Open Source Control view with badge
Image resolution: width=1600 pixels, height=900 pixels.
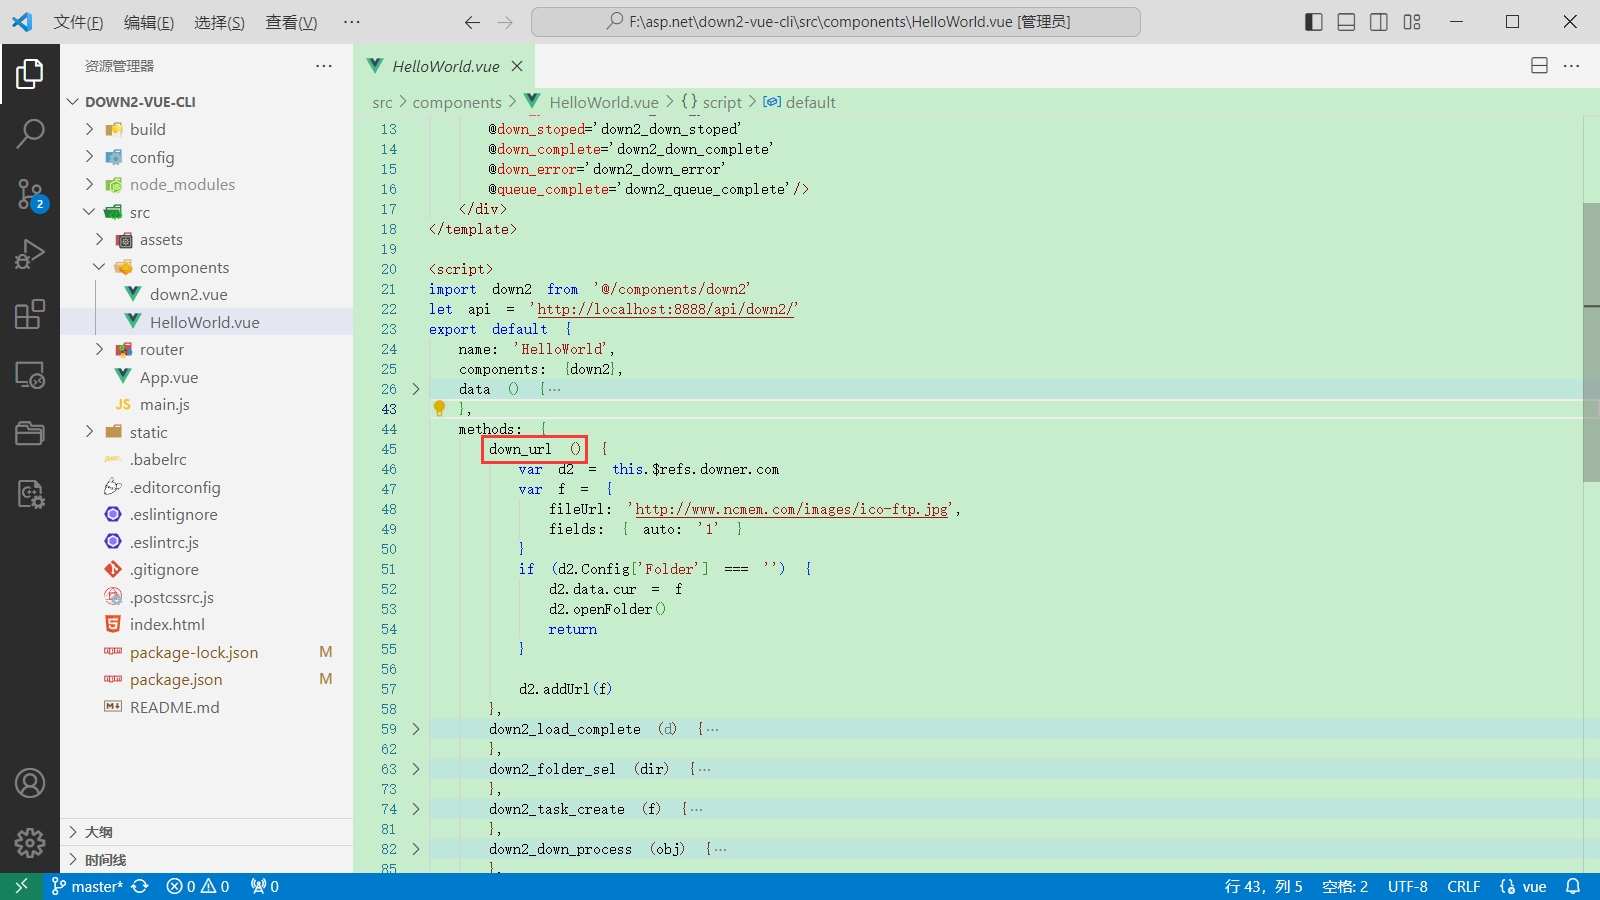click(30, 194)
